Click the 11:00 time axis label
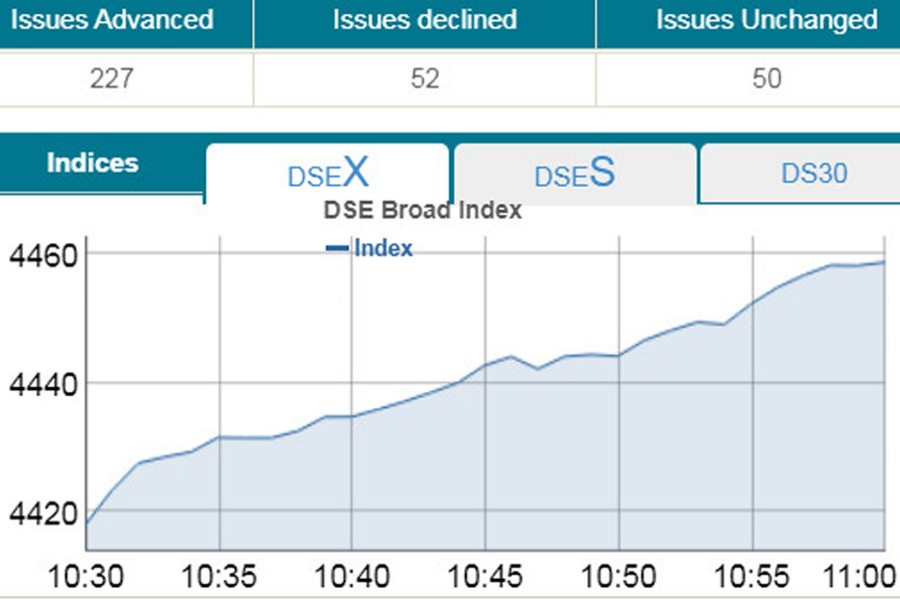The width and height of the screenshot is (900, 600). pyautogui.click(x=859, y=577)
